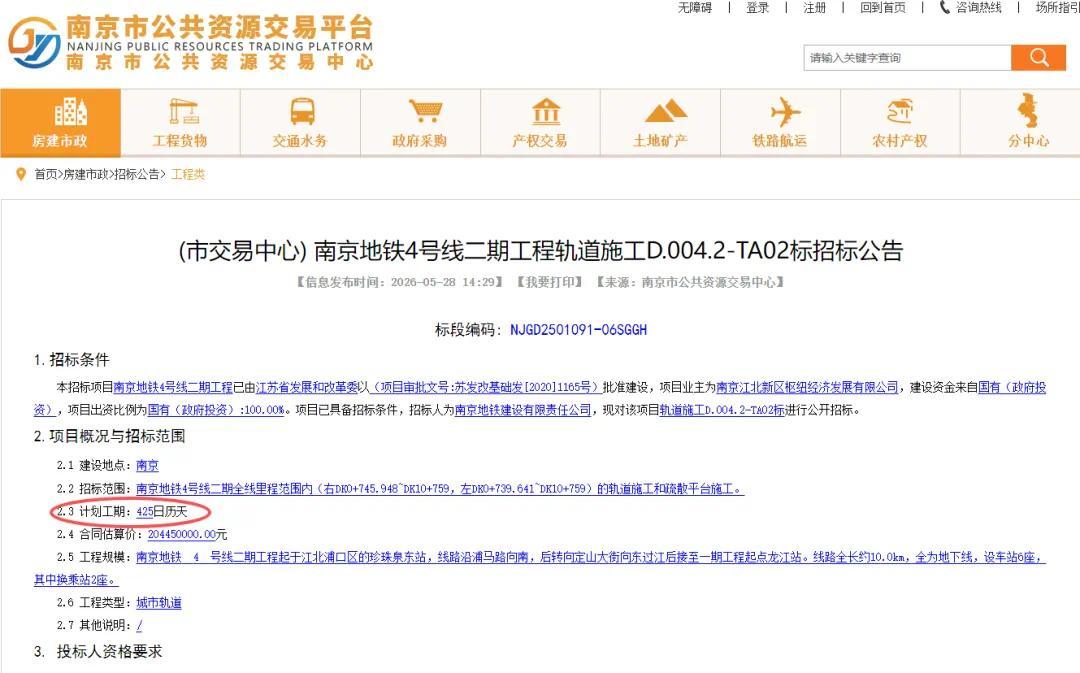Image resolution: width=1080 pixels, height=673 pixels.
Task: Click 无障碍 in the top bar
Action: click(695, 8)
